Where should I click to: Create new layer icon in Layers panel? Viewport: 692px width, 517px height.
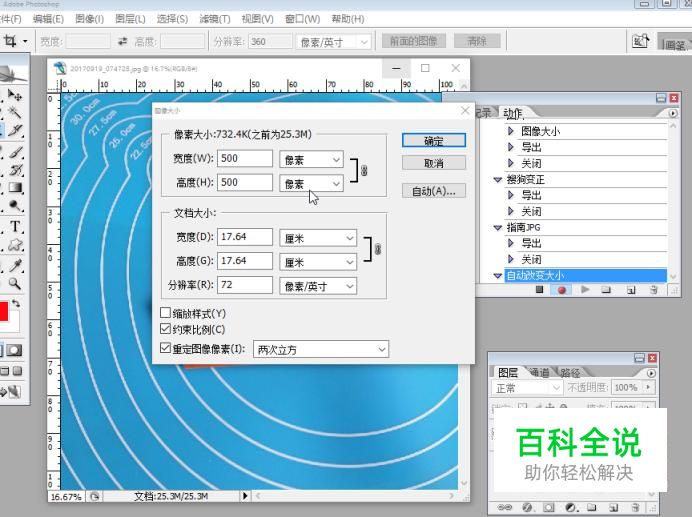(x=613, y=507)
